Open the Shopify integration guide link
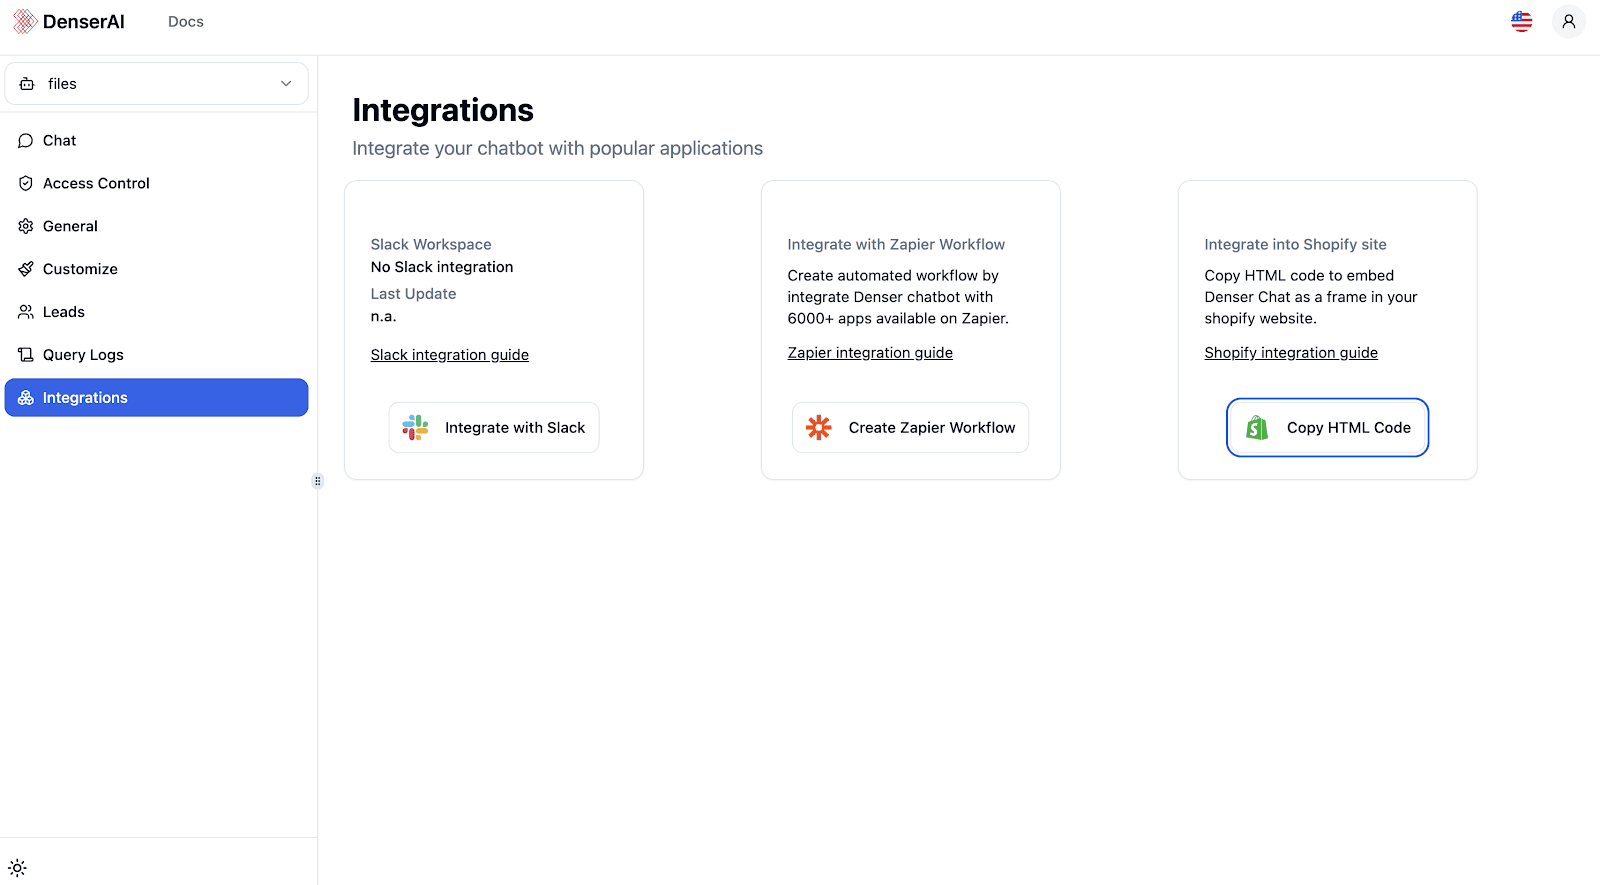Screen dimensions: 1600x885 pos(1291,353)
